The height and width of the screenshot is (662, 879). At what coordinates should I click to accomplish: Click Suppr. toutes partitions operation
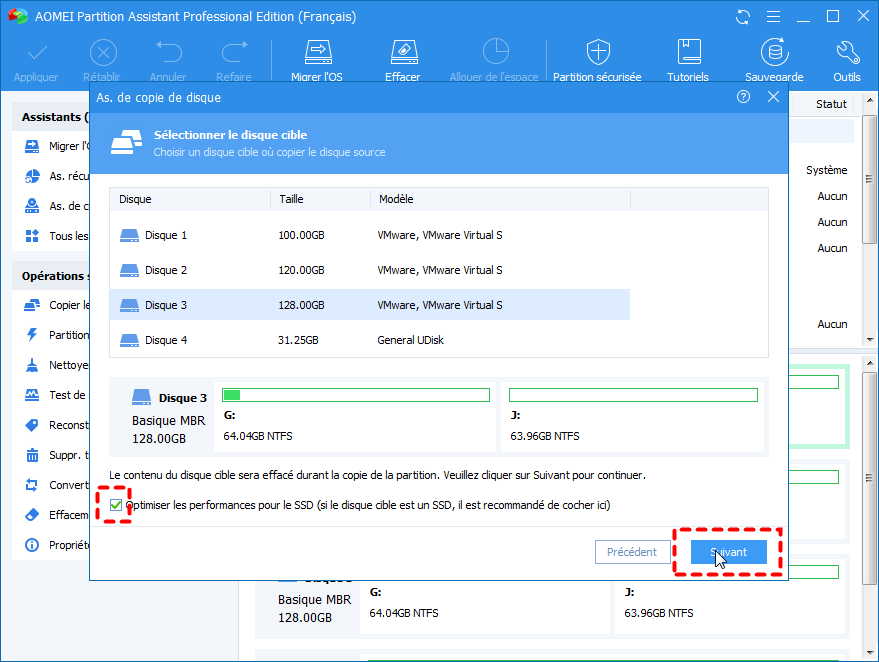pyautogui.click(x=57, y=455)
